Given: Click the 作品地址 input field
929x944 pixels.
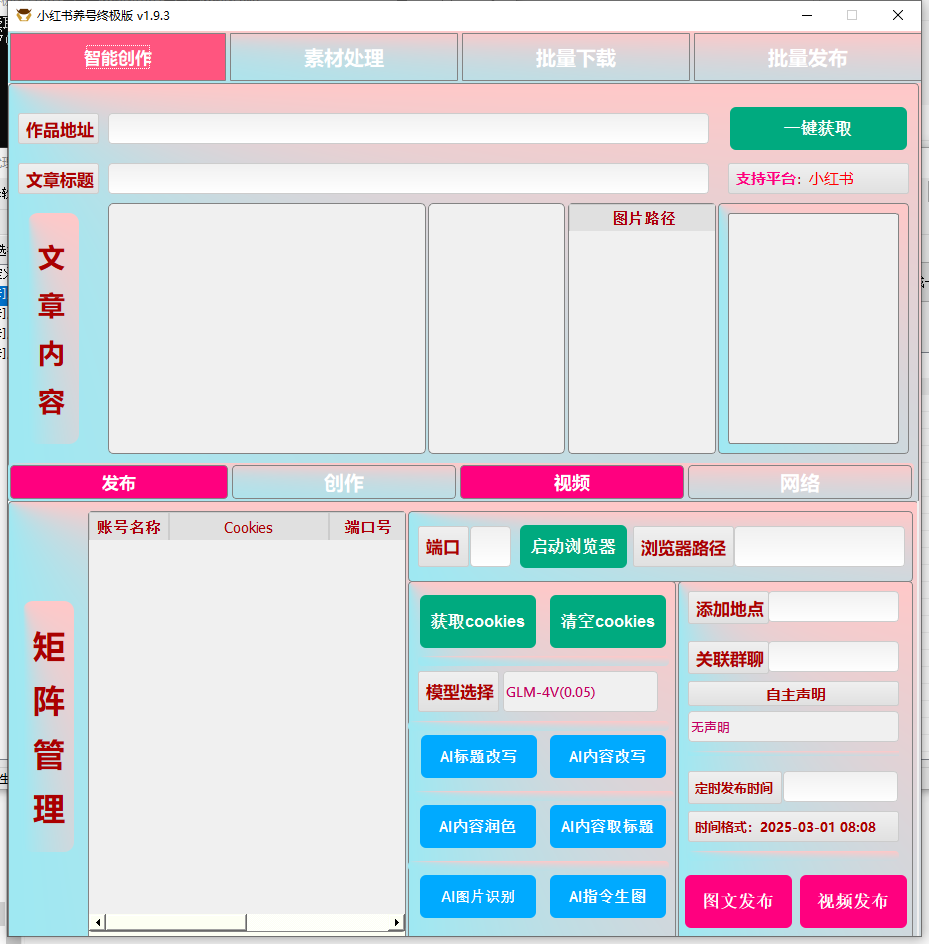Looking at the screenshot, I should [x=408, y=129].
